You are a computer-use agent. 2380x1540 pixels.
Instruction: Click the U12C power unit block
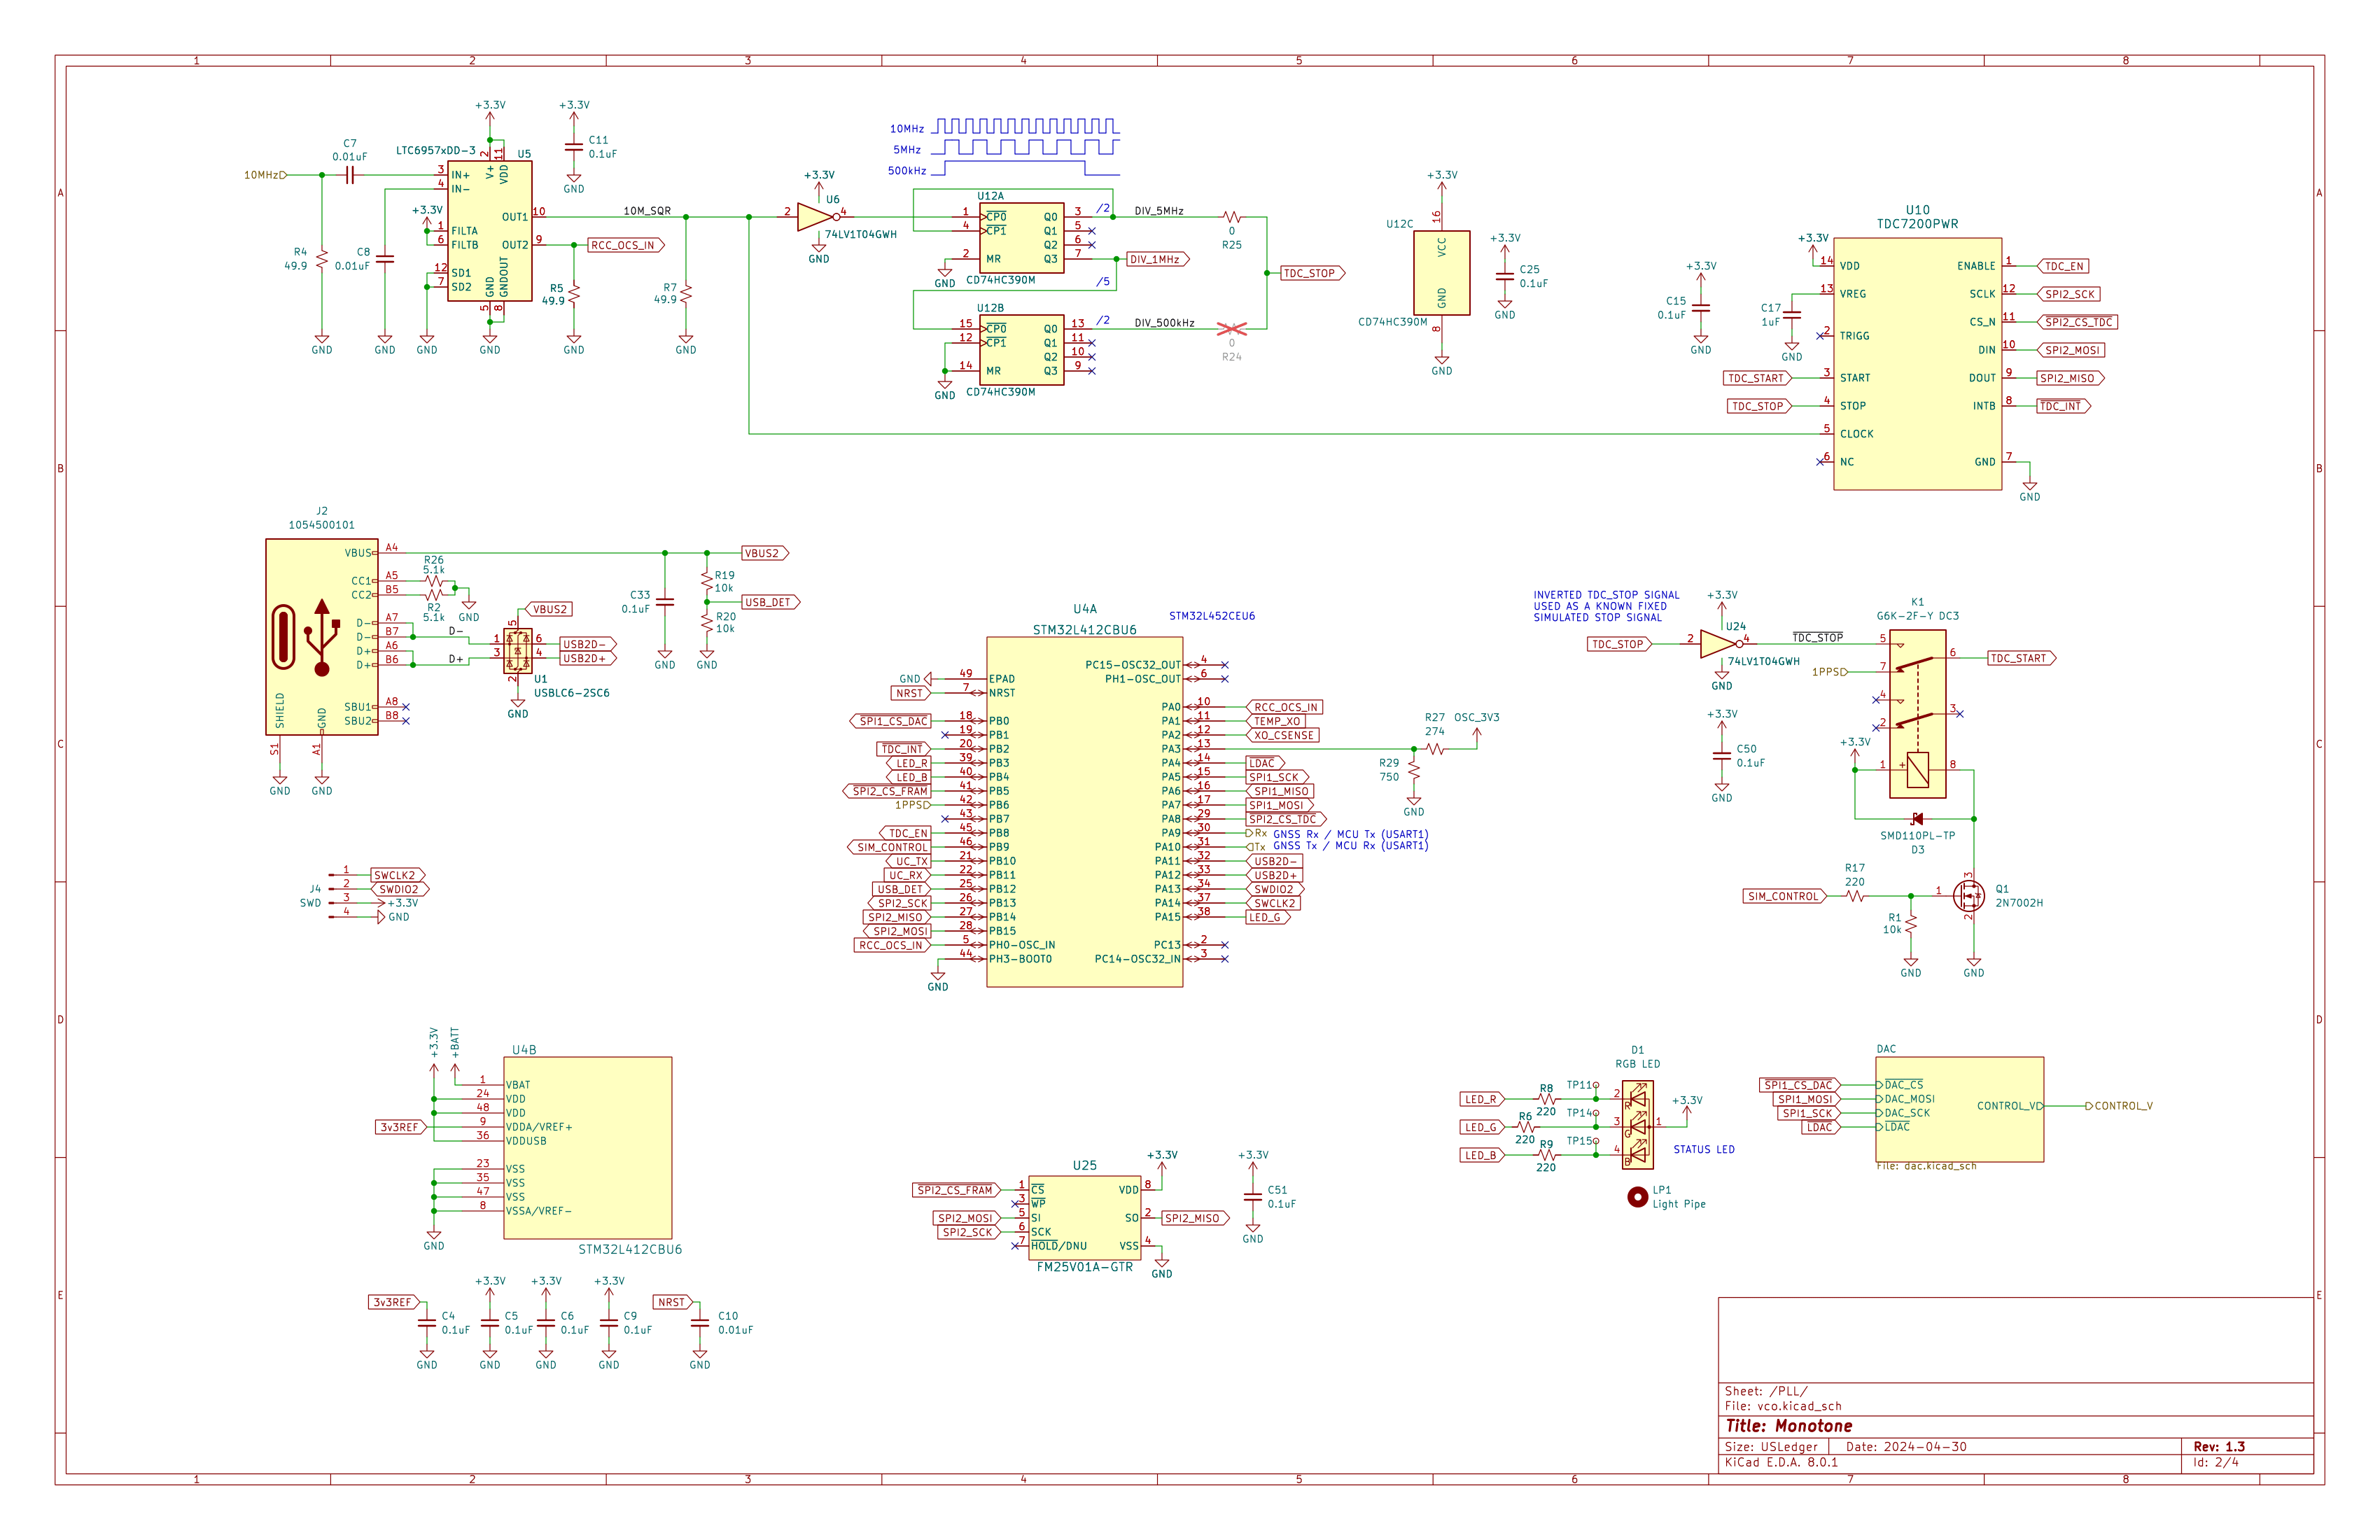[1441, 273]
